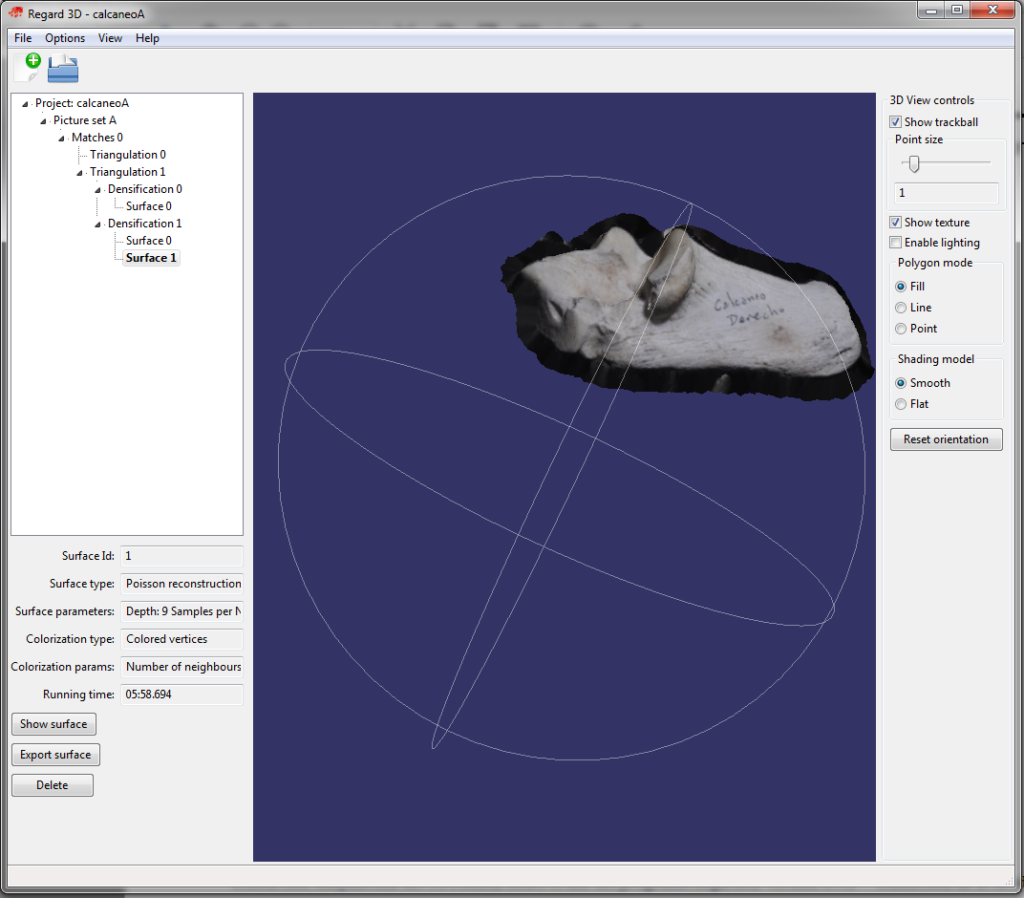This screenshot has width=1024, height=898.
Task: Select Line polygon mode
Action: coord(902,308)
